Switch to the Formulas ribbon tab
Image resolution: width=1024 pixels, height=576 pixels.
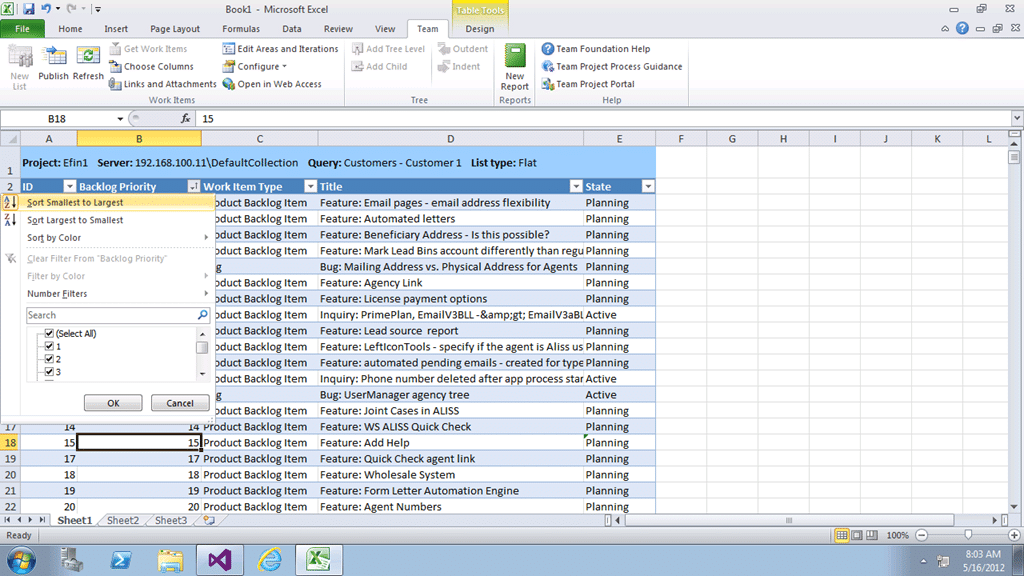241,29
